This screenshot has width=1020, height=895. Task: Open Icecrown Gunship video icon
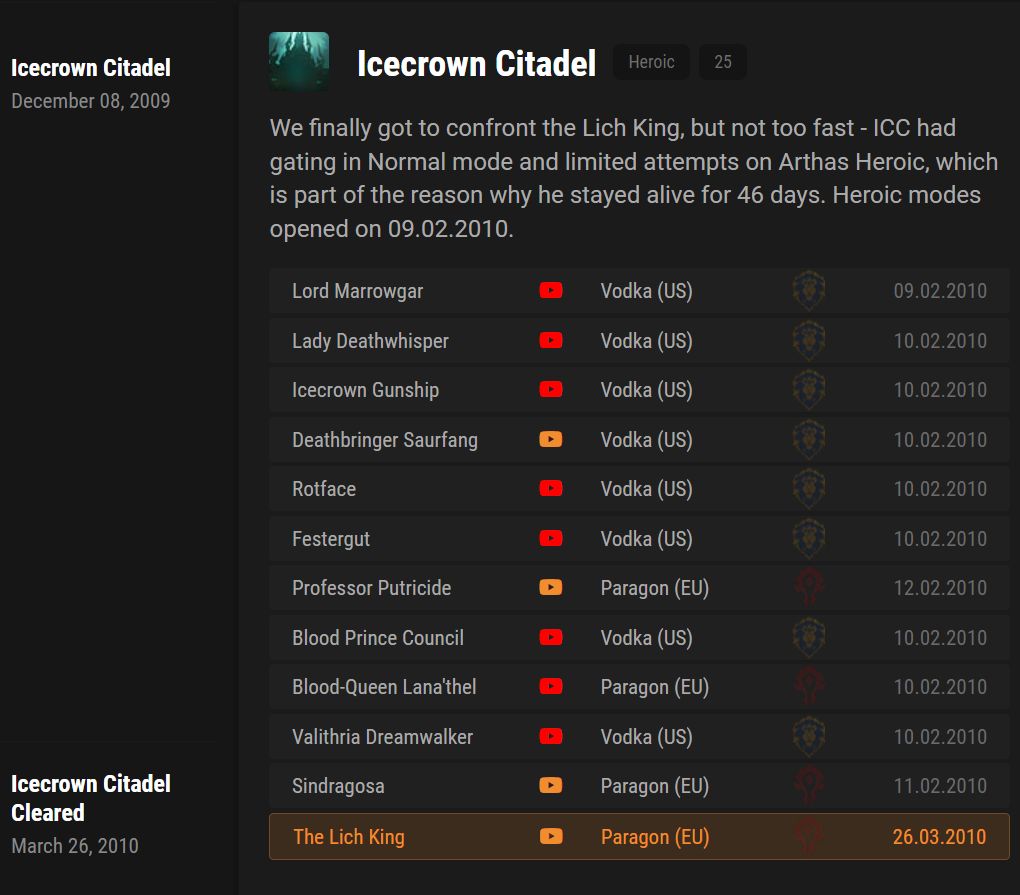(551, 390)
